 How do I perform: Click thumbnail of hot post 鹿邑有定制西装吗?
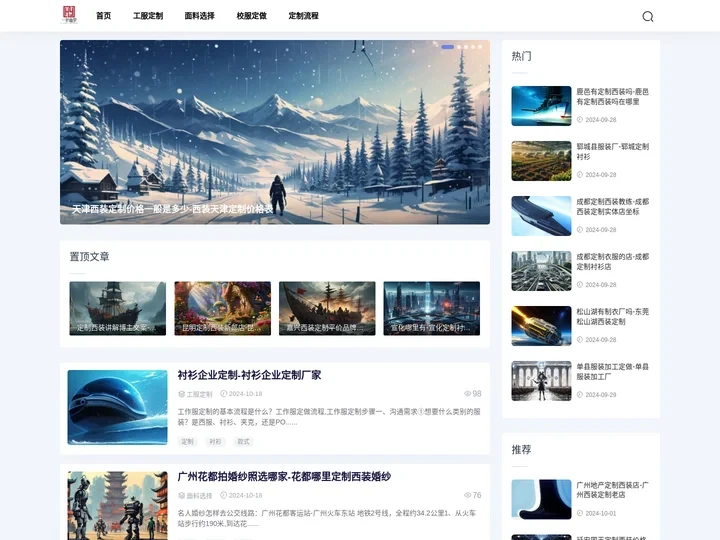click(x=541, y=106)
